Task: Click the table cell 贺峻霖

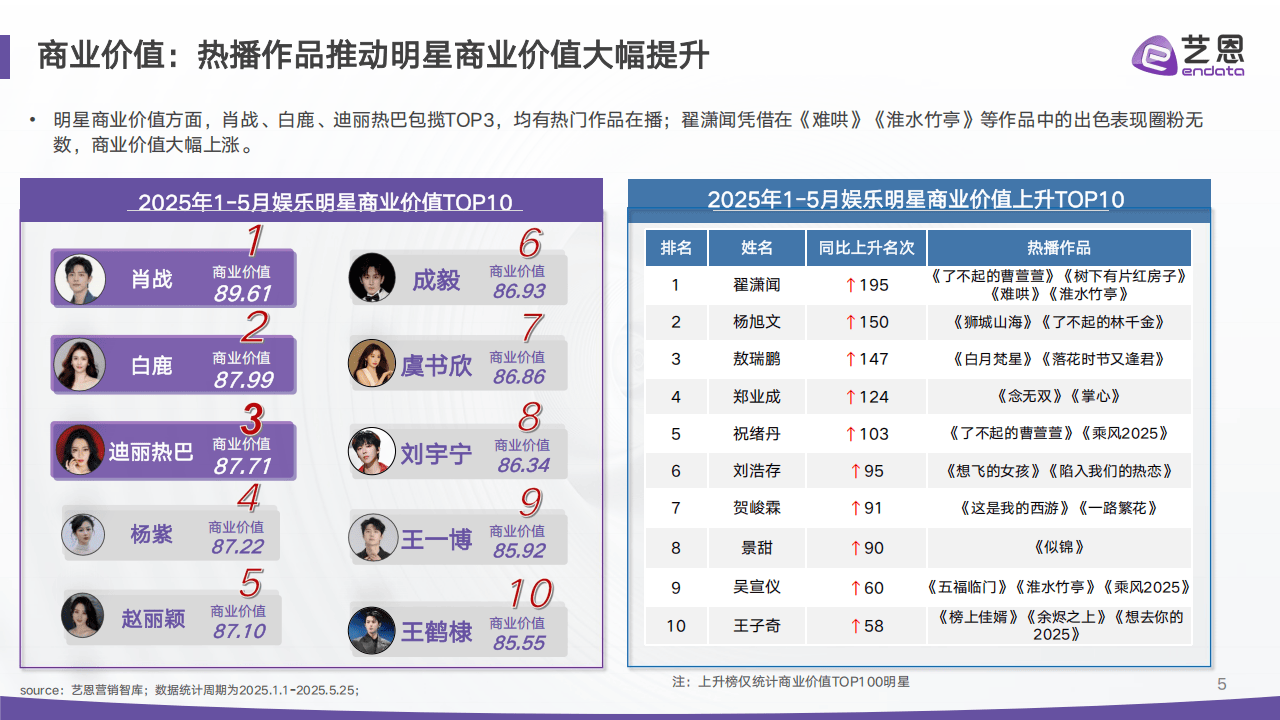Action: [757, 508]
